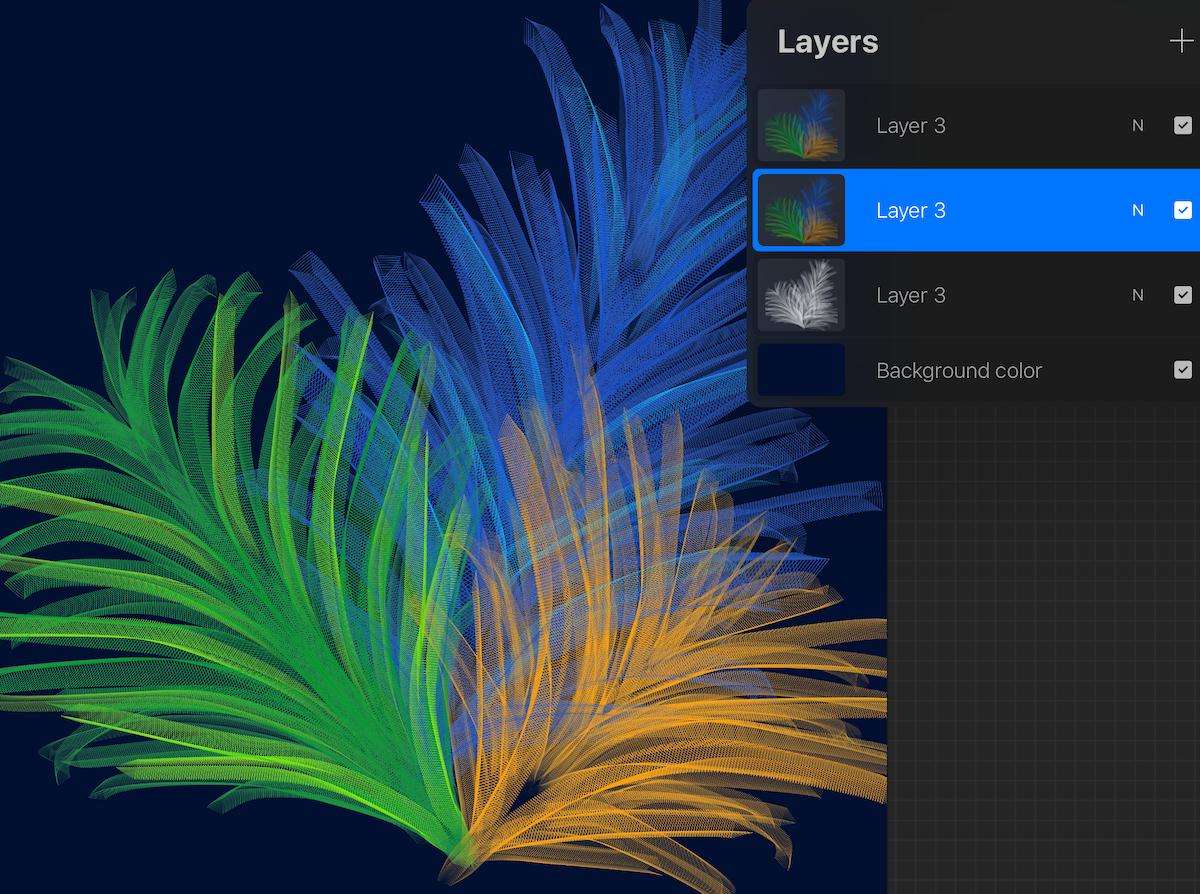Open blend mode N on topmost Layer 3
The width and height of the screenshot is (1200, 894).
coord(1138,126)
